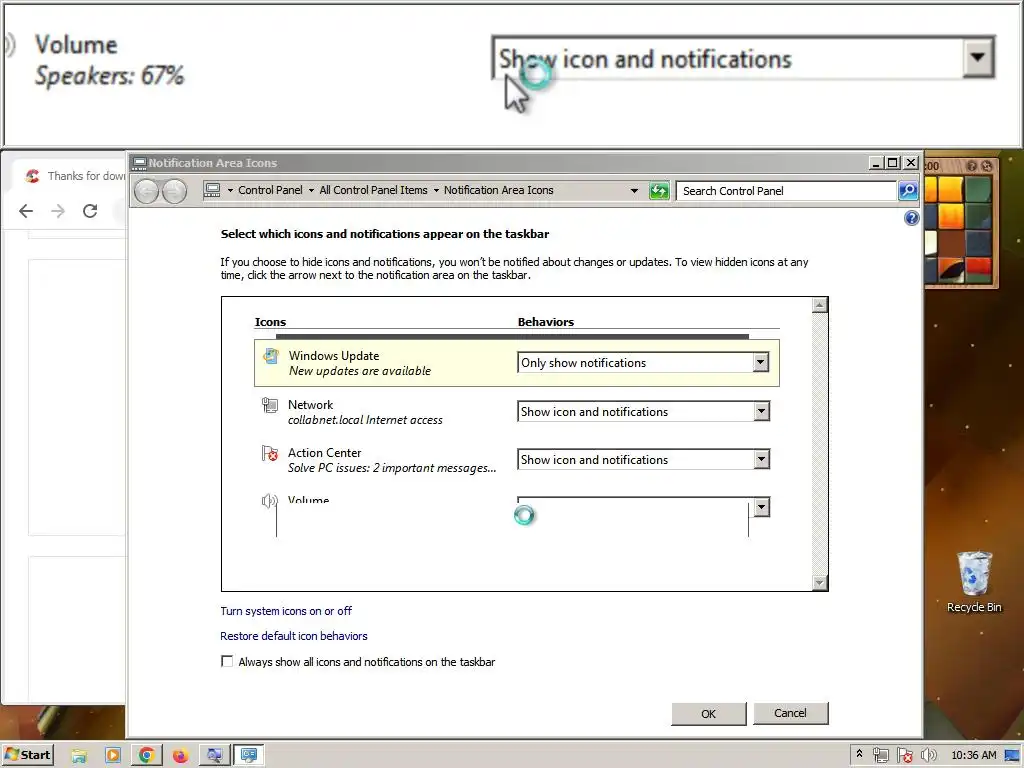Click the search magnifier button
Viewport: 1024px width, 768px height.
[x=908, y=191]
